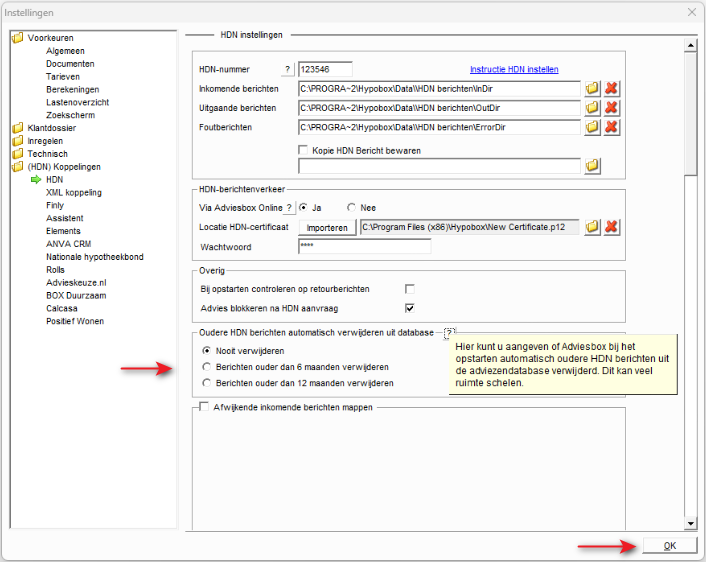The width and height of the screenshot is (706, 562).
Task: Click the Kopie HDN Bericht path field
Action: coord(439,166)
